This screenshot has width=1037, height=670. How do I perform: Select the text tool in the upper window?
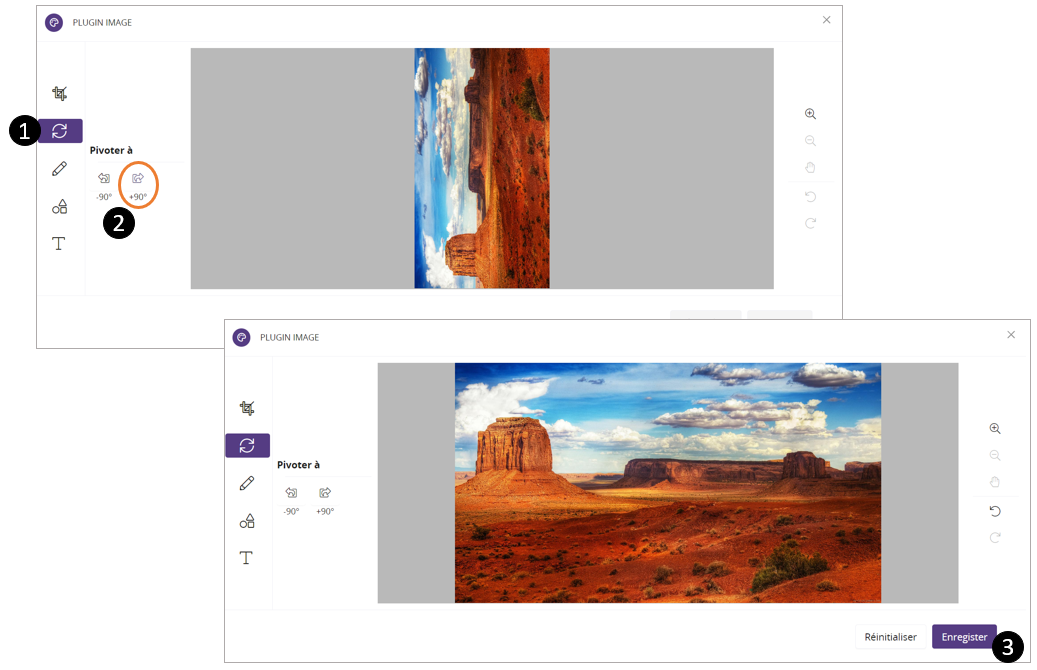(60, 244)
